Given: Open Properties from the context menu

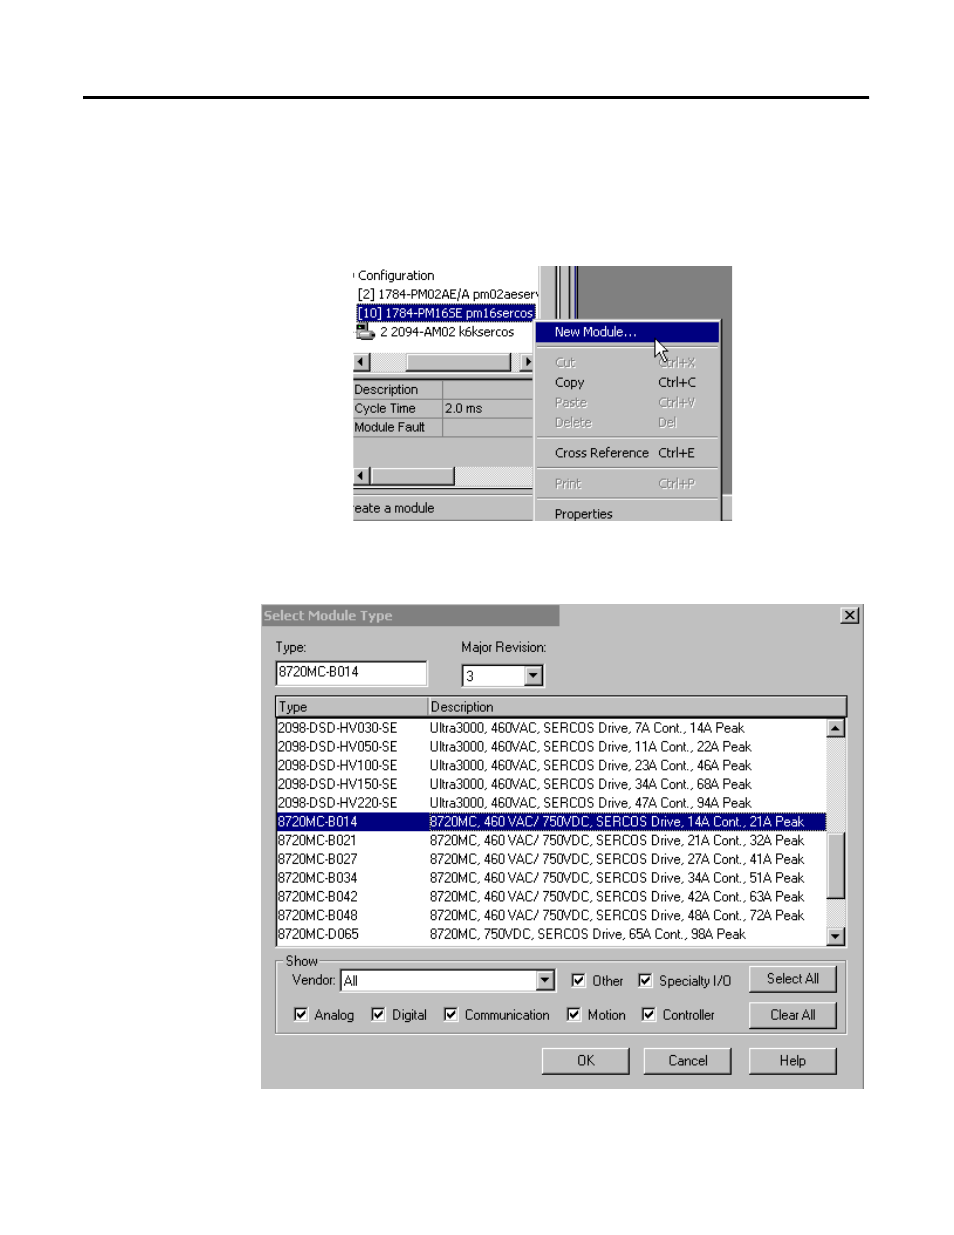Looking at the screenshot, I should coord(627,513).
